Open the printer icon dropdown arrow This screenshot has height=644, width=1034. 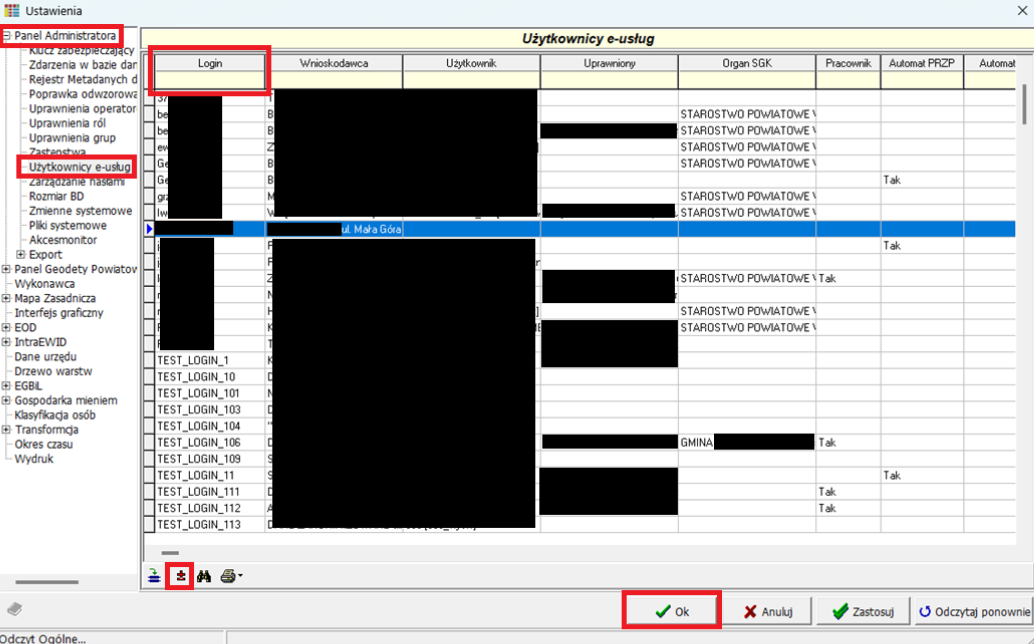[240, 577]
